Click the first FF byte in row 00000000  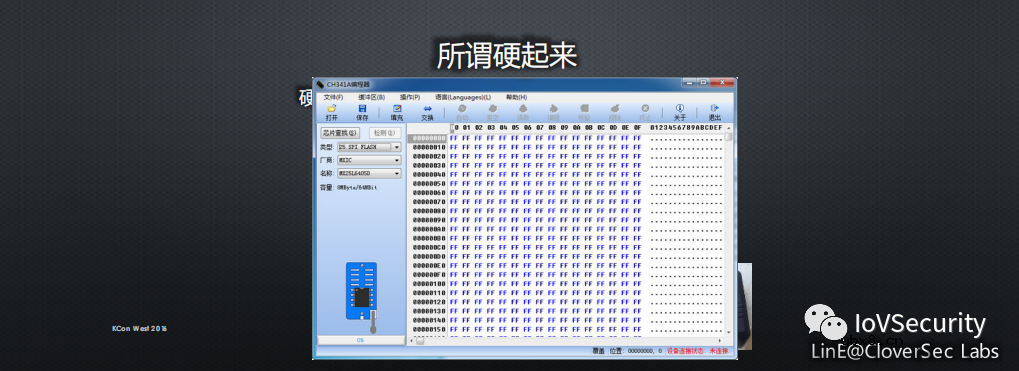pos(454,138)
